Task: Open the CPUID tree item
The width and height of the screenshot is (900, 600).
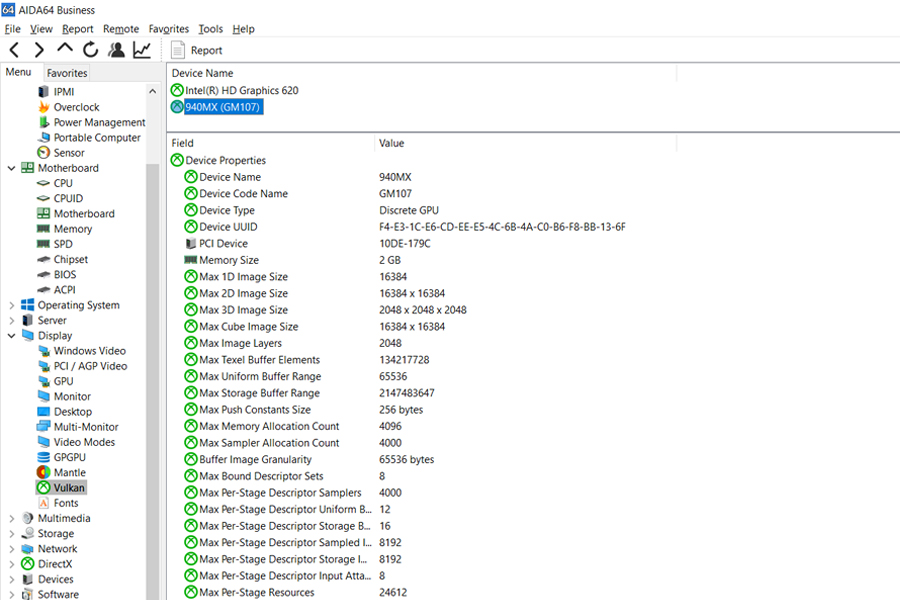Action: [68, 199]
